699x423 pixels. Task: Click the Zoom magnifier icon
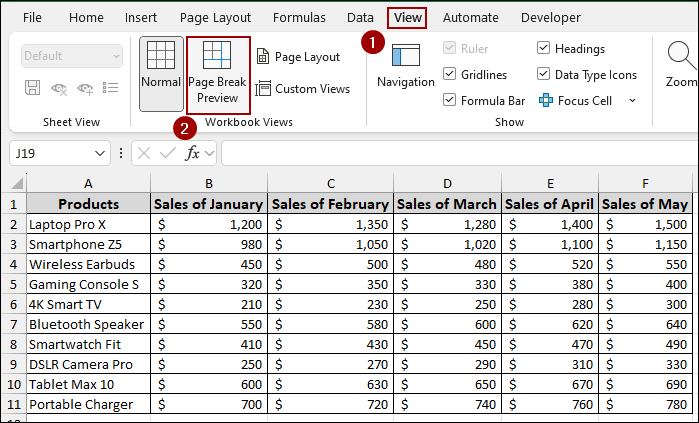tap(681, 62)
